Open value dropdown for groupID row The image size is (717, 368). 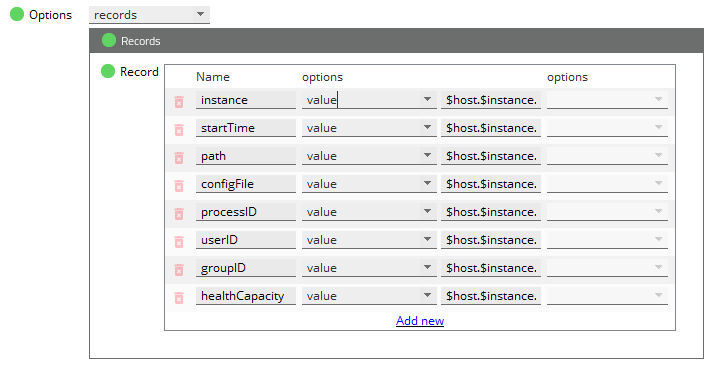coord(369,267)
